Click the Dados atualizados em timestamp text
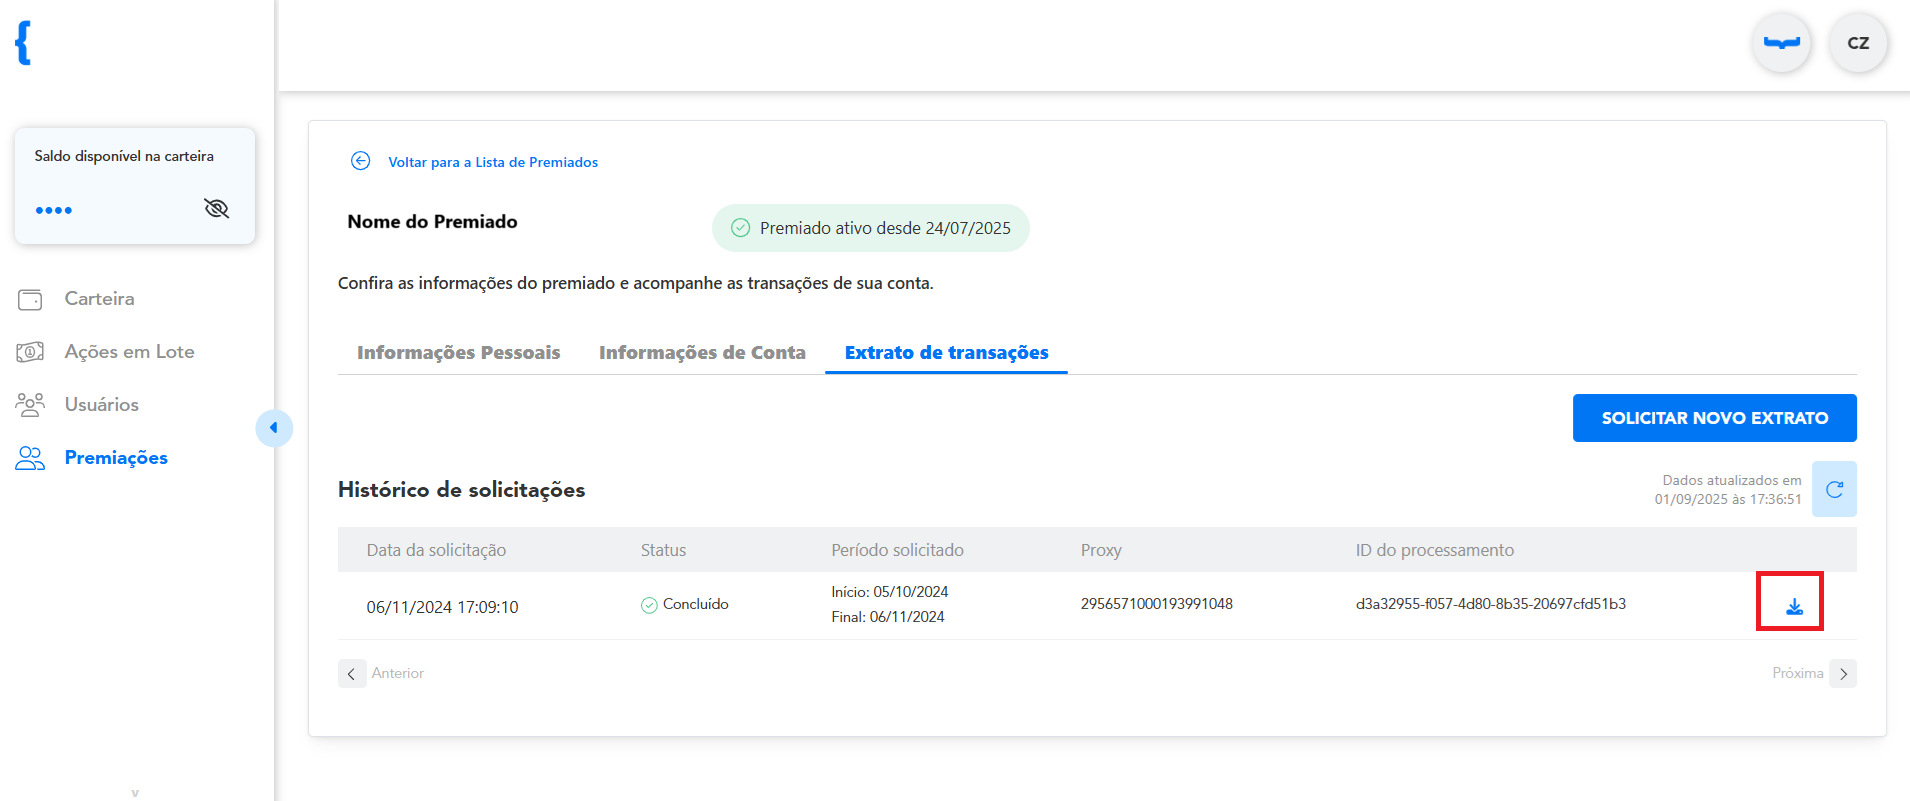This screenshot has width=1910, height=801. coord(1728,490)
